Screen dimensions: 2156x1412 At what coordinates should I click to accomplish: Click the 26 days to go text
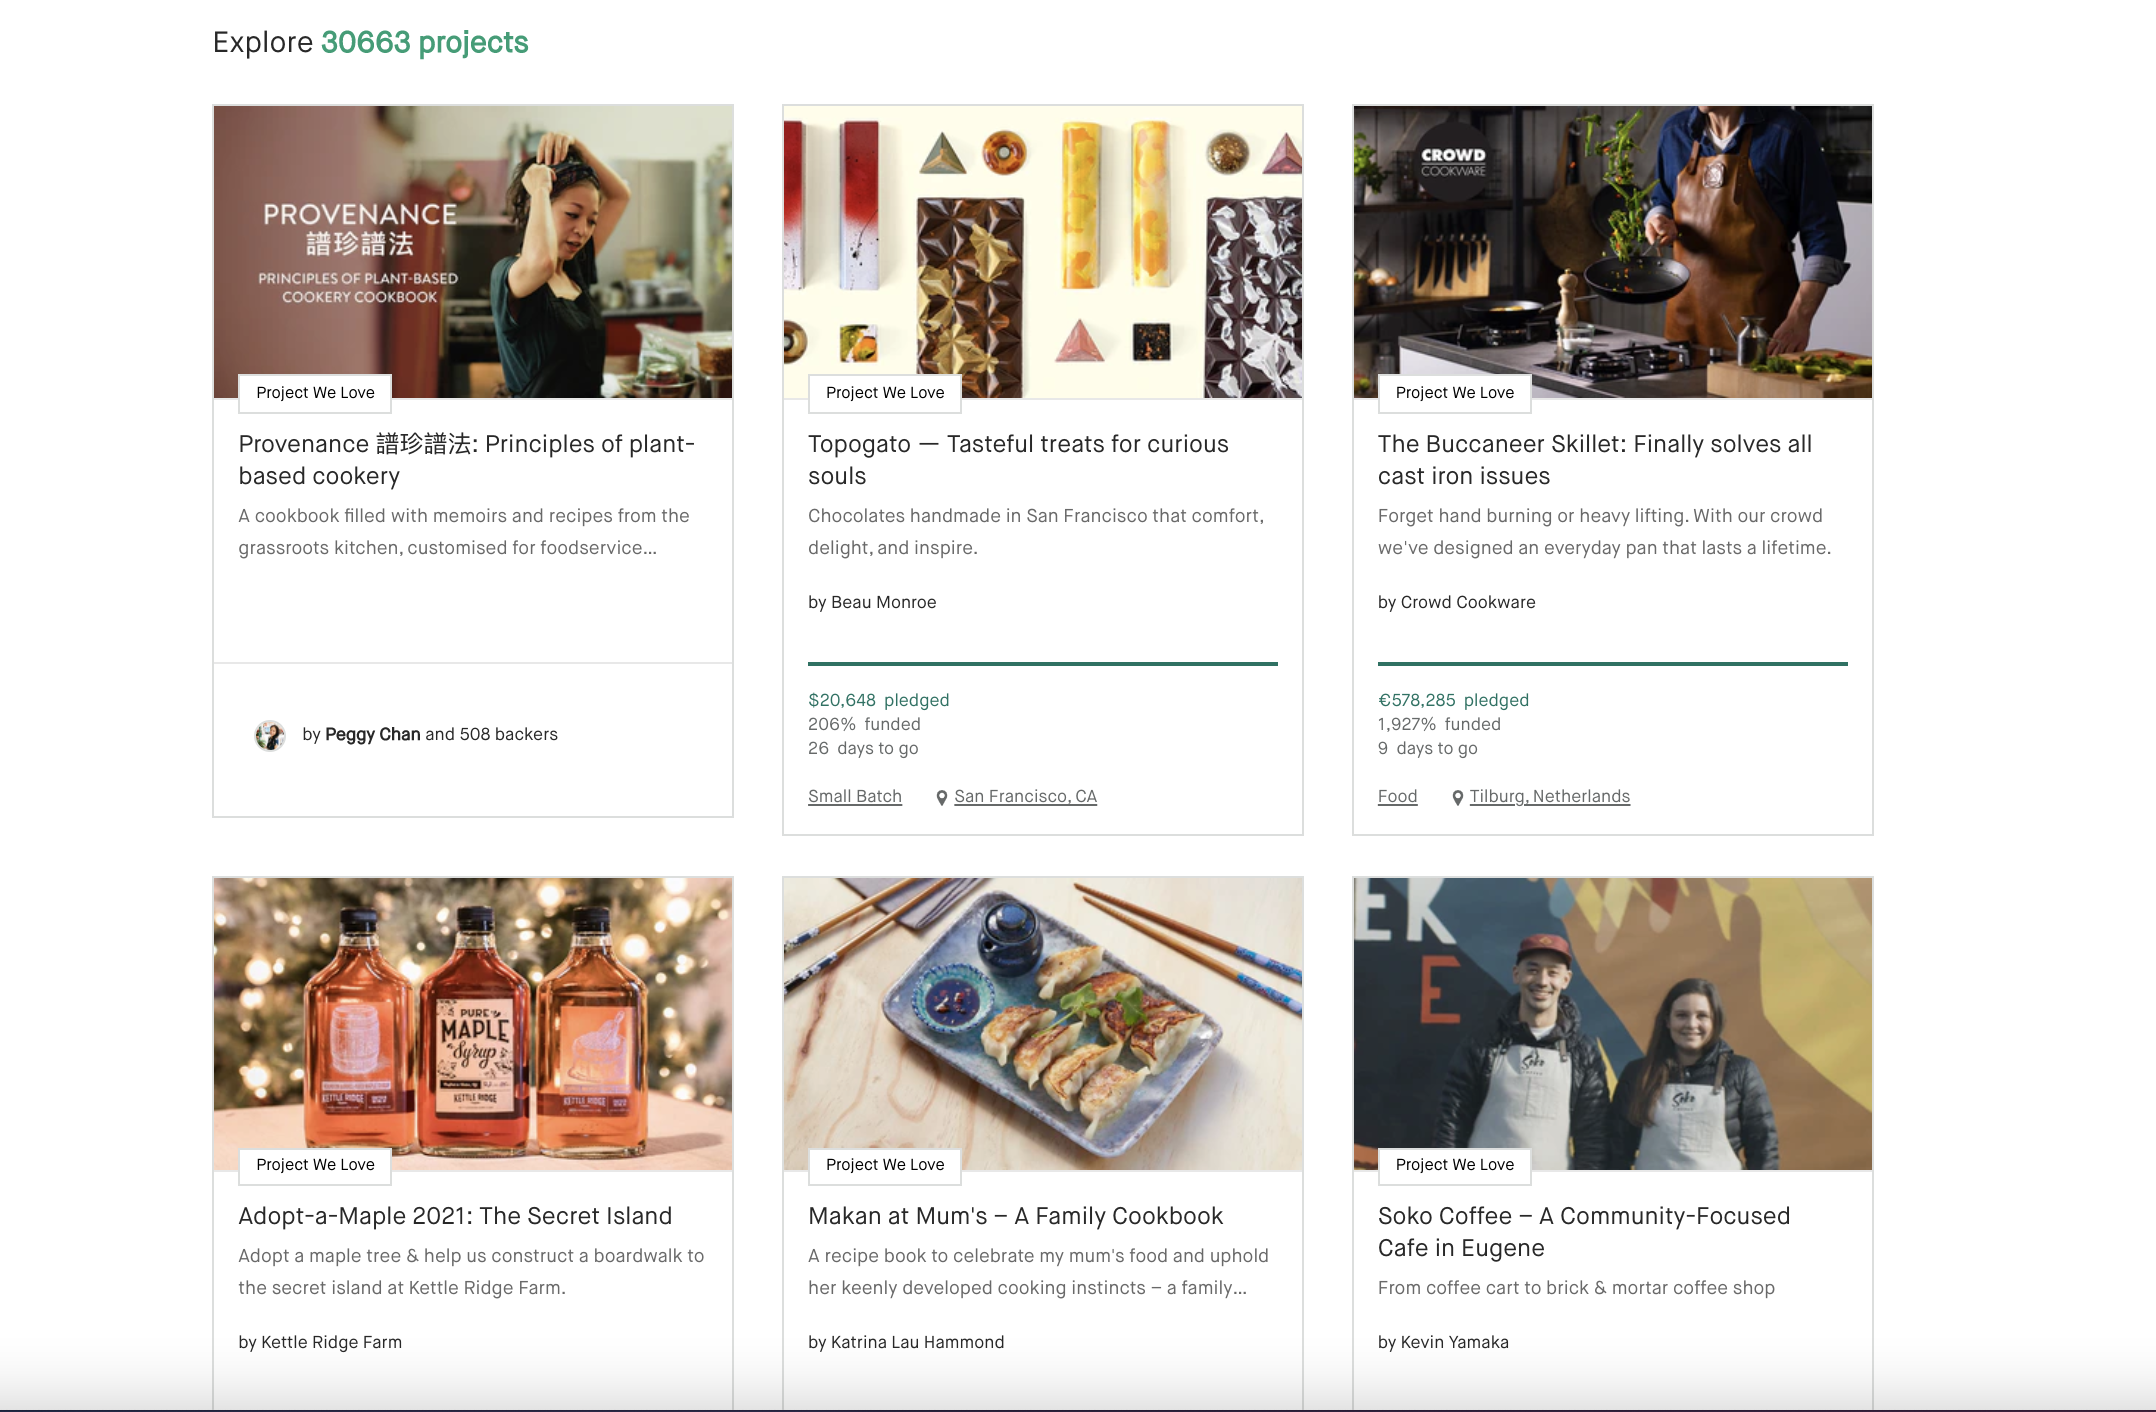863,748
